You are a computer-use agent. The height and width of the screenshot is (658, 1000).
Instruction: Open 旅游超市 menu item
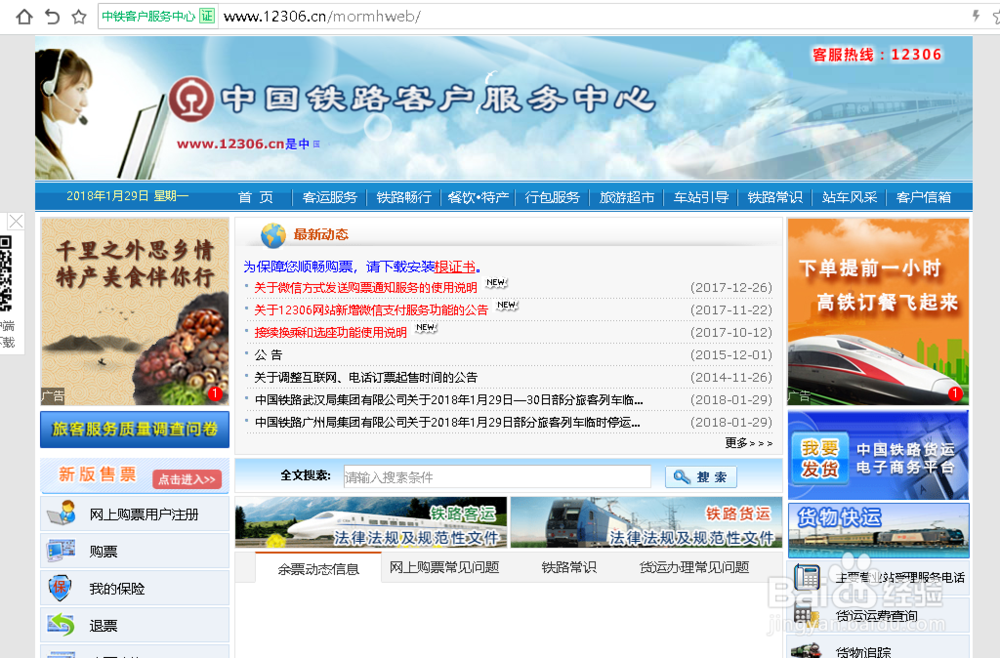(627, 197)
